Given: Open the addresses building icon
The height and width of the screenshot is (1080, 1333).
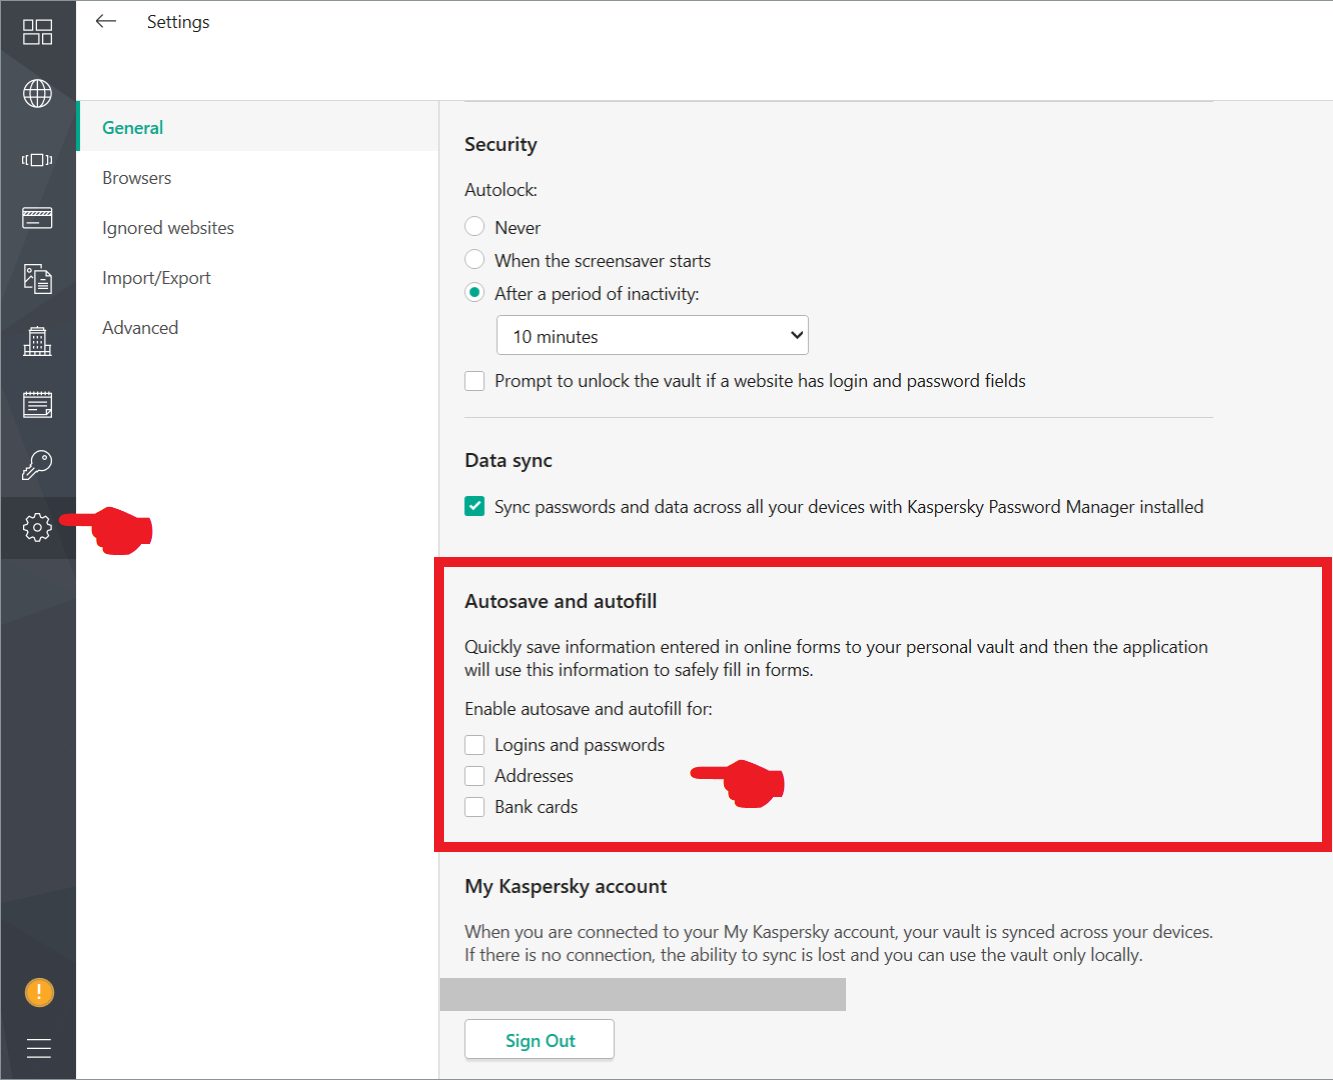Looking at the screenshot, I should click(x=37, y=341).
